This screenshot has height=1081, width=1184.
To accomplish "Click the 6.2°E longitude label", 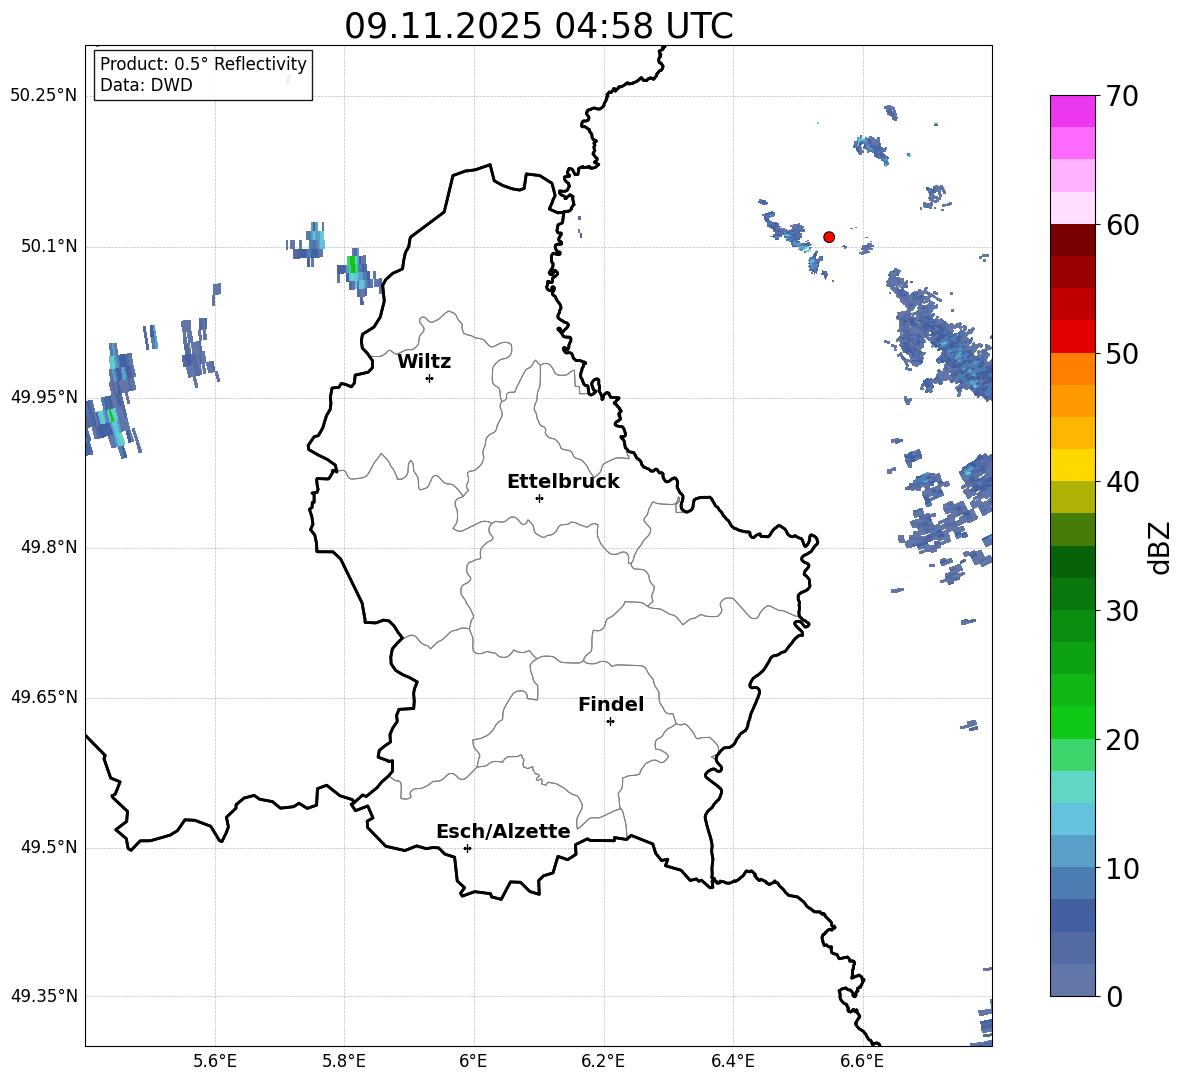I will pos(603,1061).
